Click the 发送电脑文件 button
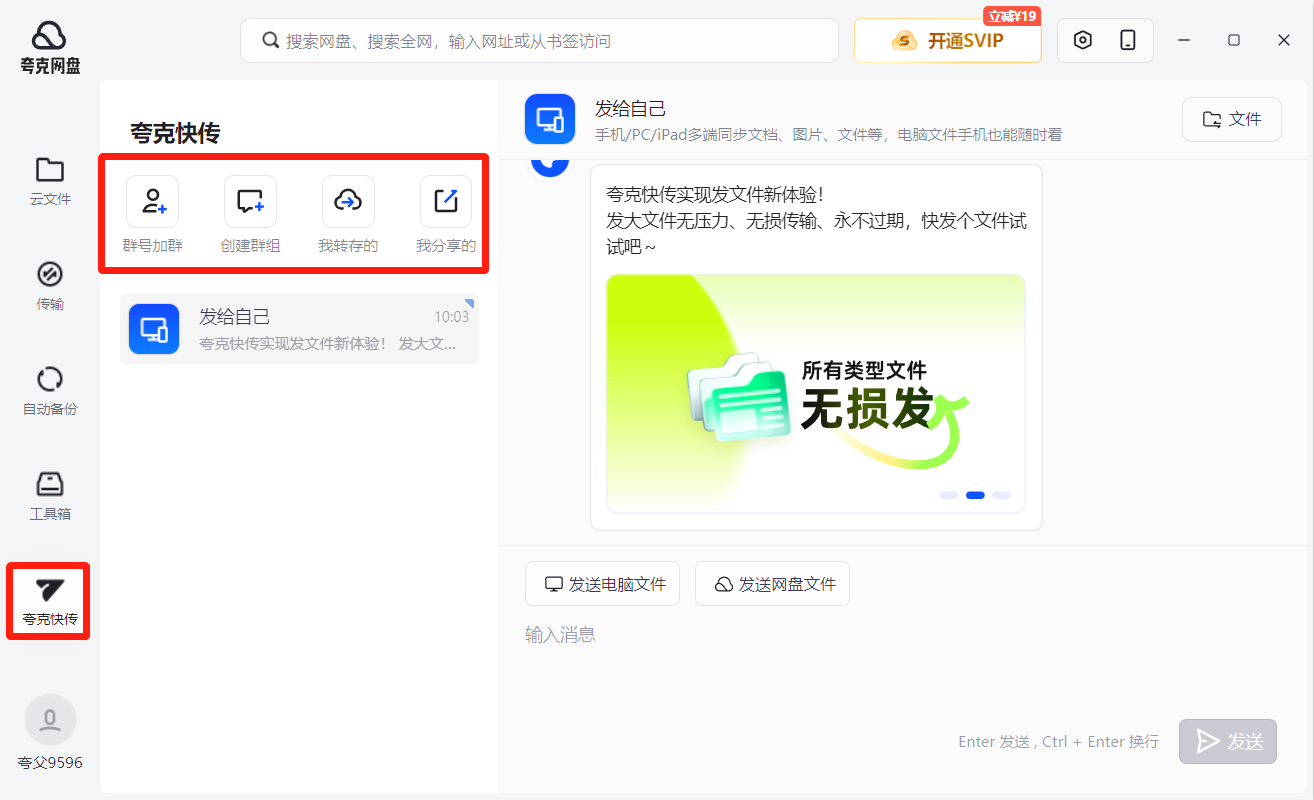The image size is (1314, 800). pos(602,584)
